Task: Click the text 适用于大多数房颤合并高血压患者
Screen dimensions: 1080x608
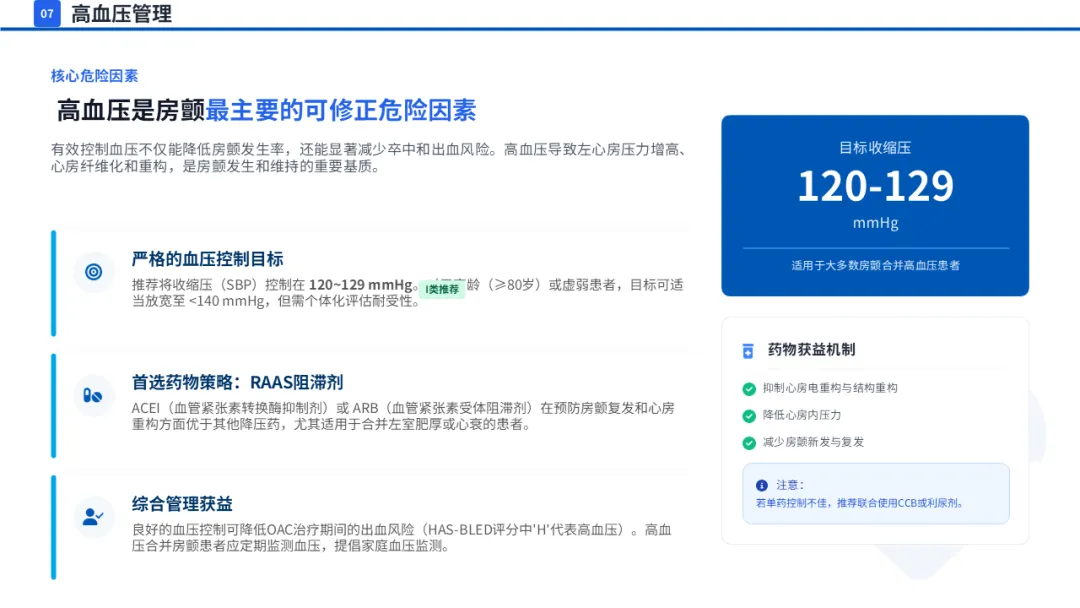Action: [875, 265]
